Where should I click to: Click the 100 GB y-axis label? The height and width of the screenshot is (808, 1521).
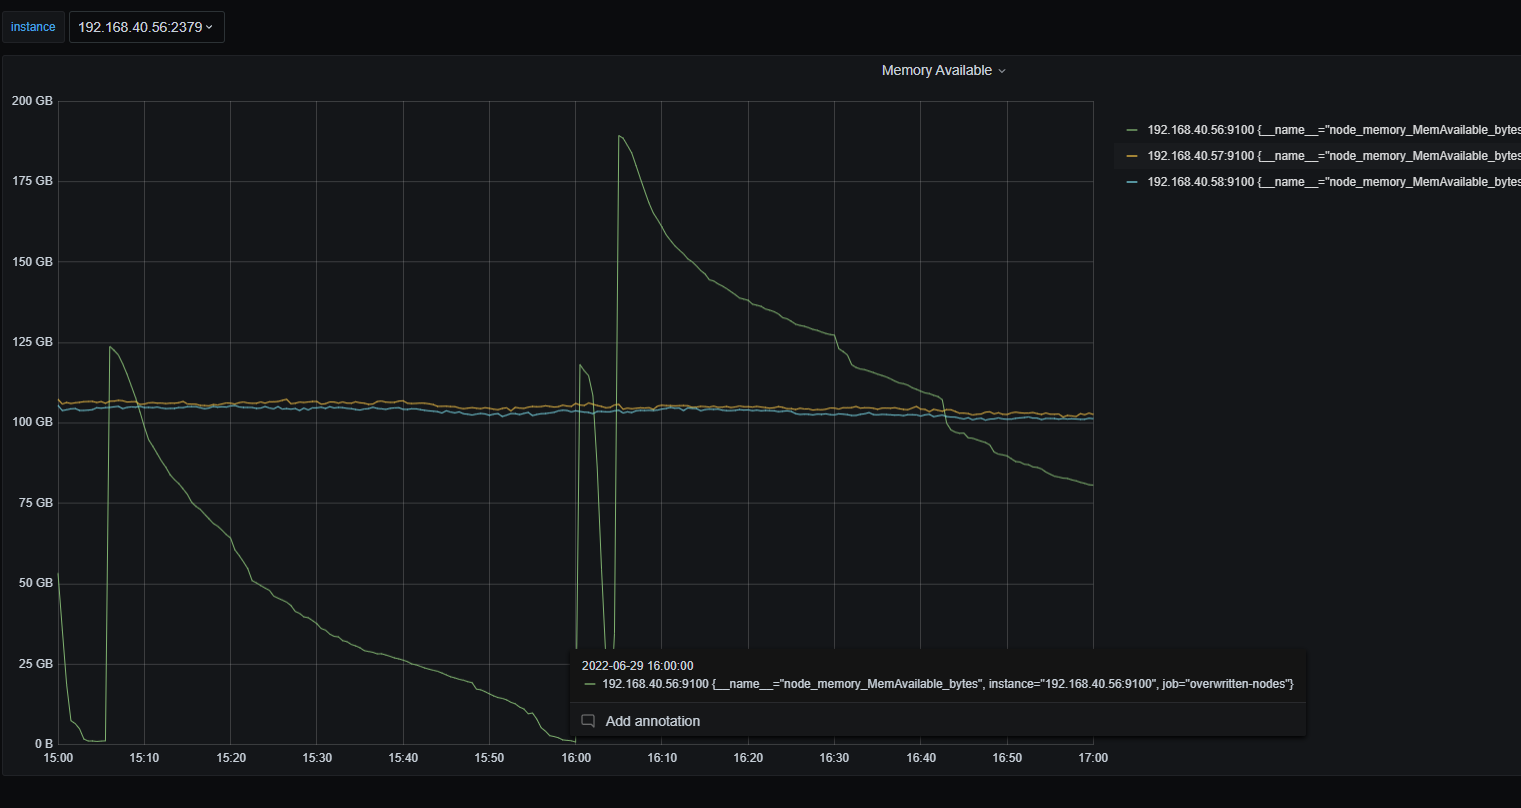pyautogui.click(x=32, y=422)
